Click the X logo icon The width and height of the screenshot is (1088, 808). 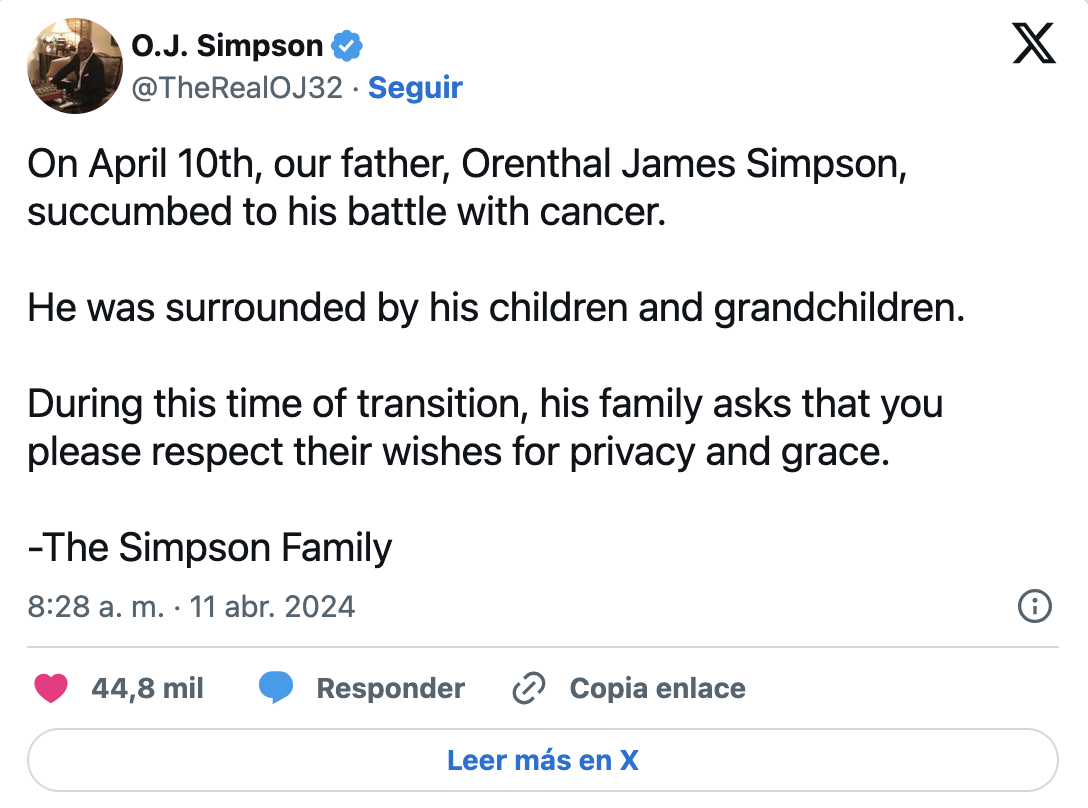pos(1033,43)
